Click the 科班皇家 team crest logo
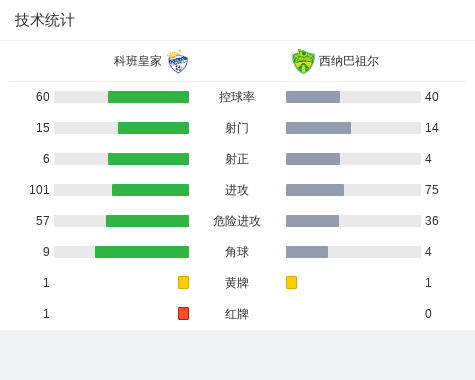Viewport: 475px width, 380px height. coord(178,61)
